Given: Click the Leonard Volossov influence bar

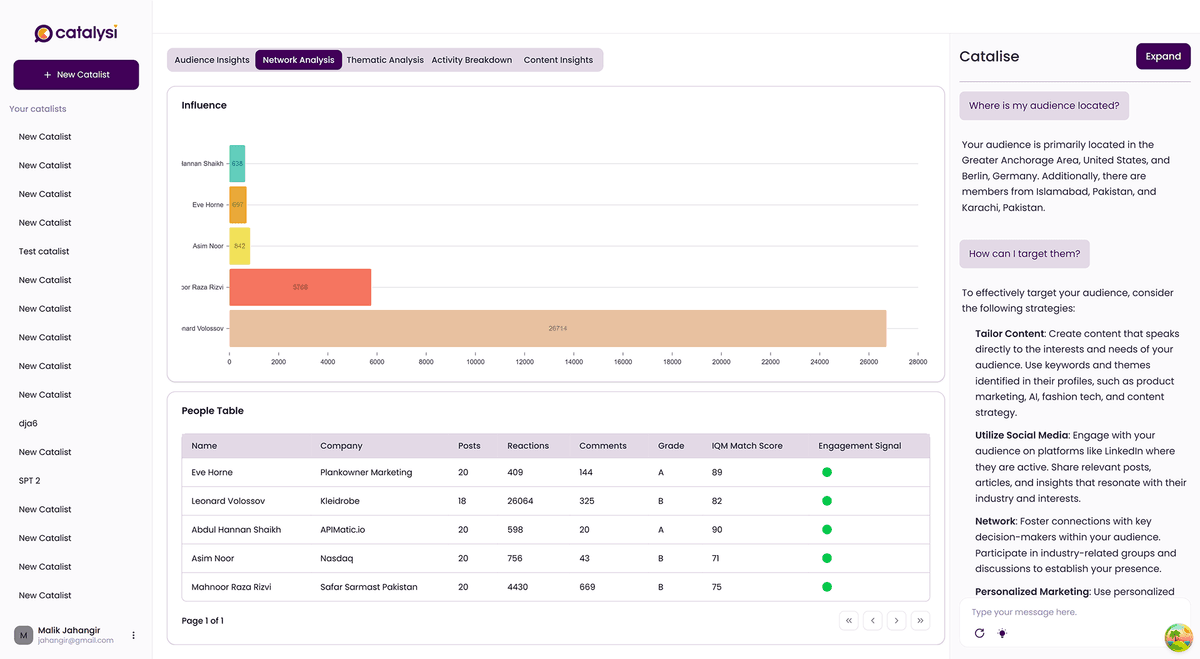Looking at the screenshot, I should [557, 328].
